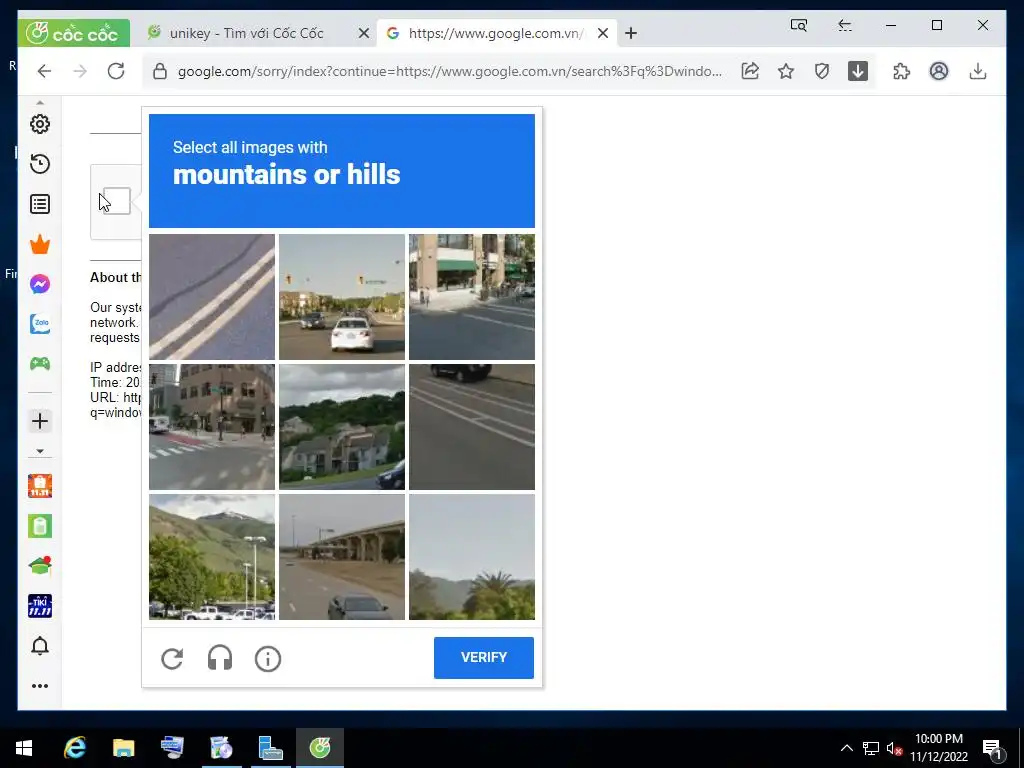Screen dimensions: 1024x768
Task: Open sidebar notifications bell
Action: coord(40,646)
